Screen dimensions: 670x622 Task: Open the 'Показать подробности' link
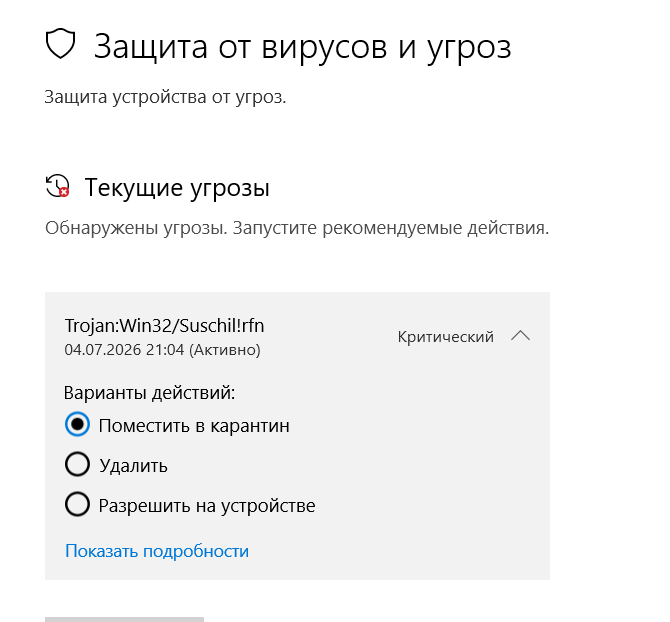tap(157, 551)
